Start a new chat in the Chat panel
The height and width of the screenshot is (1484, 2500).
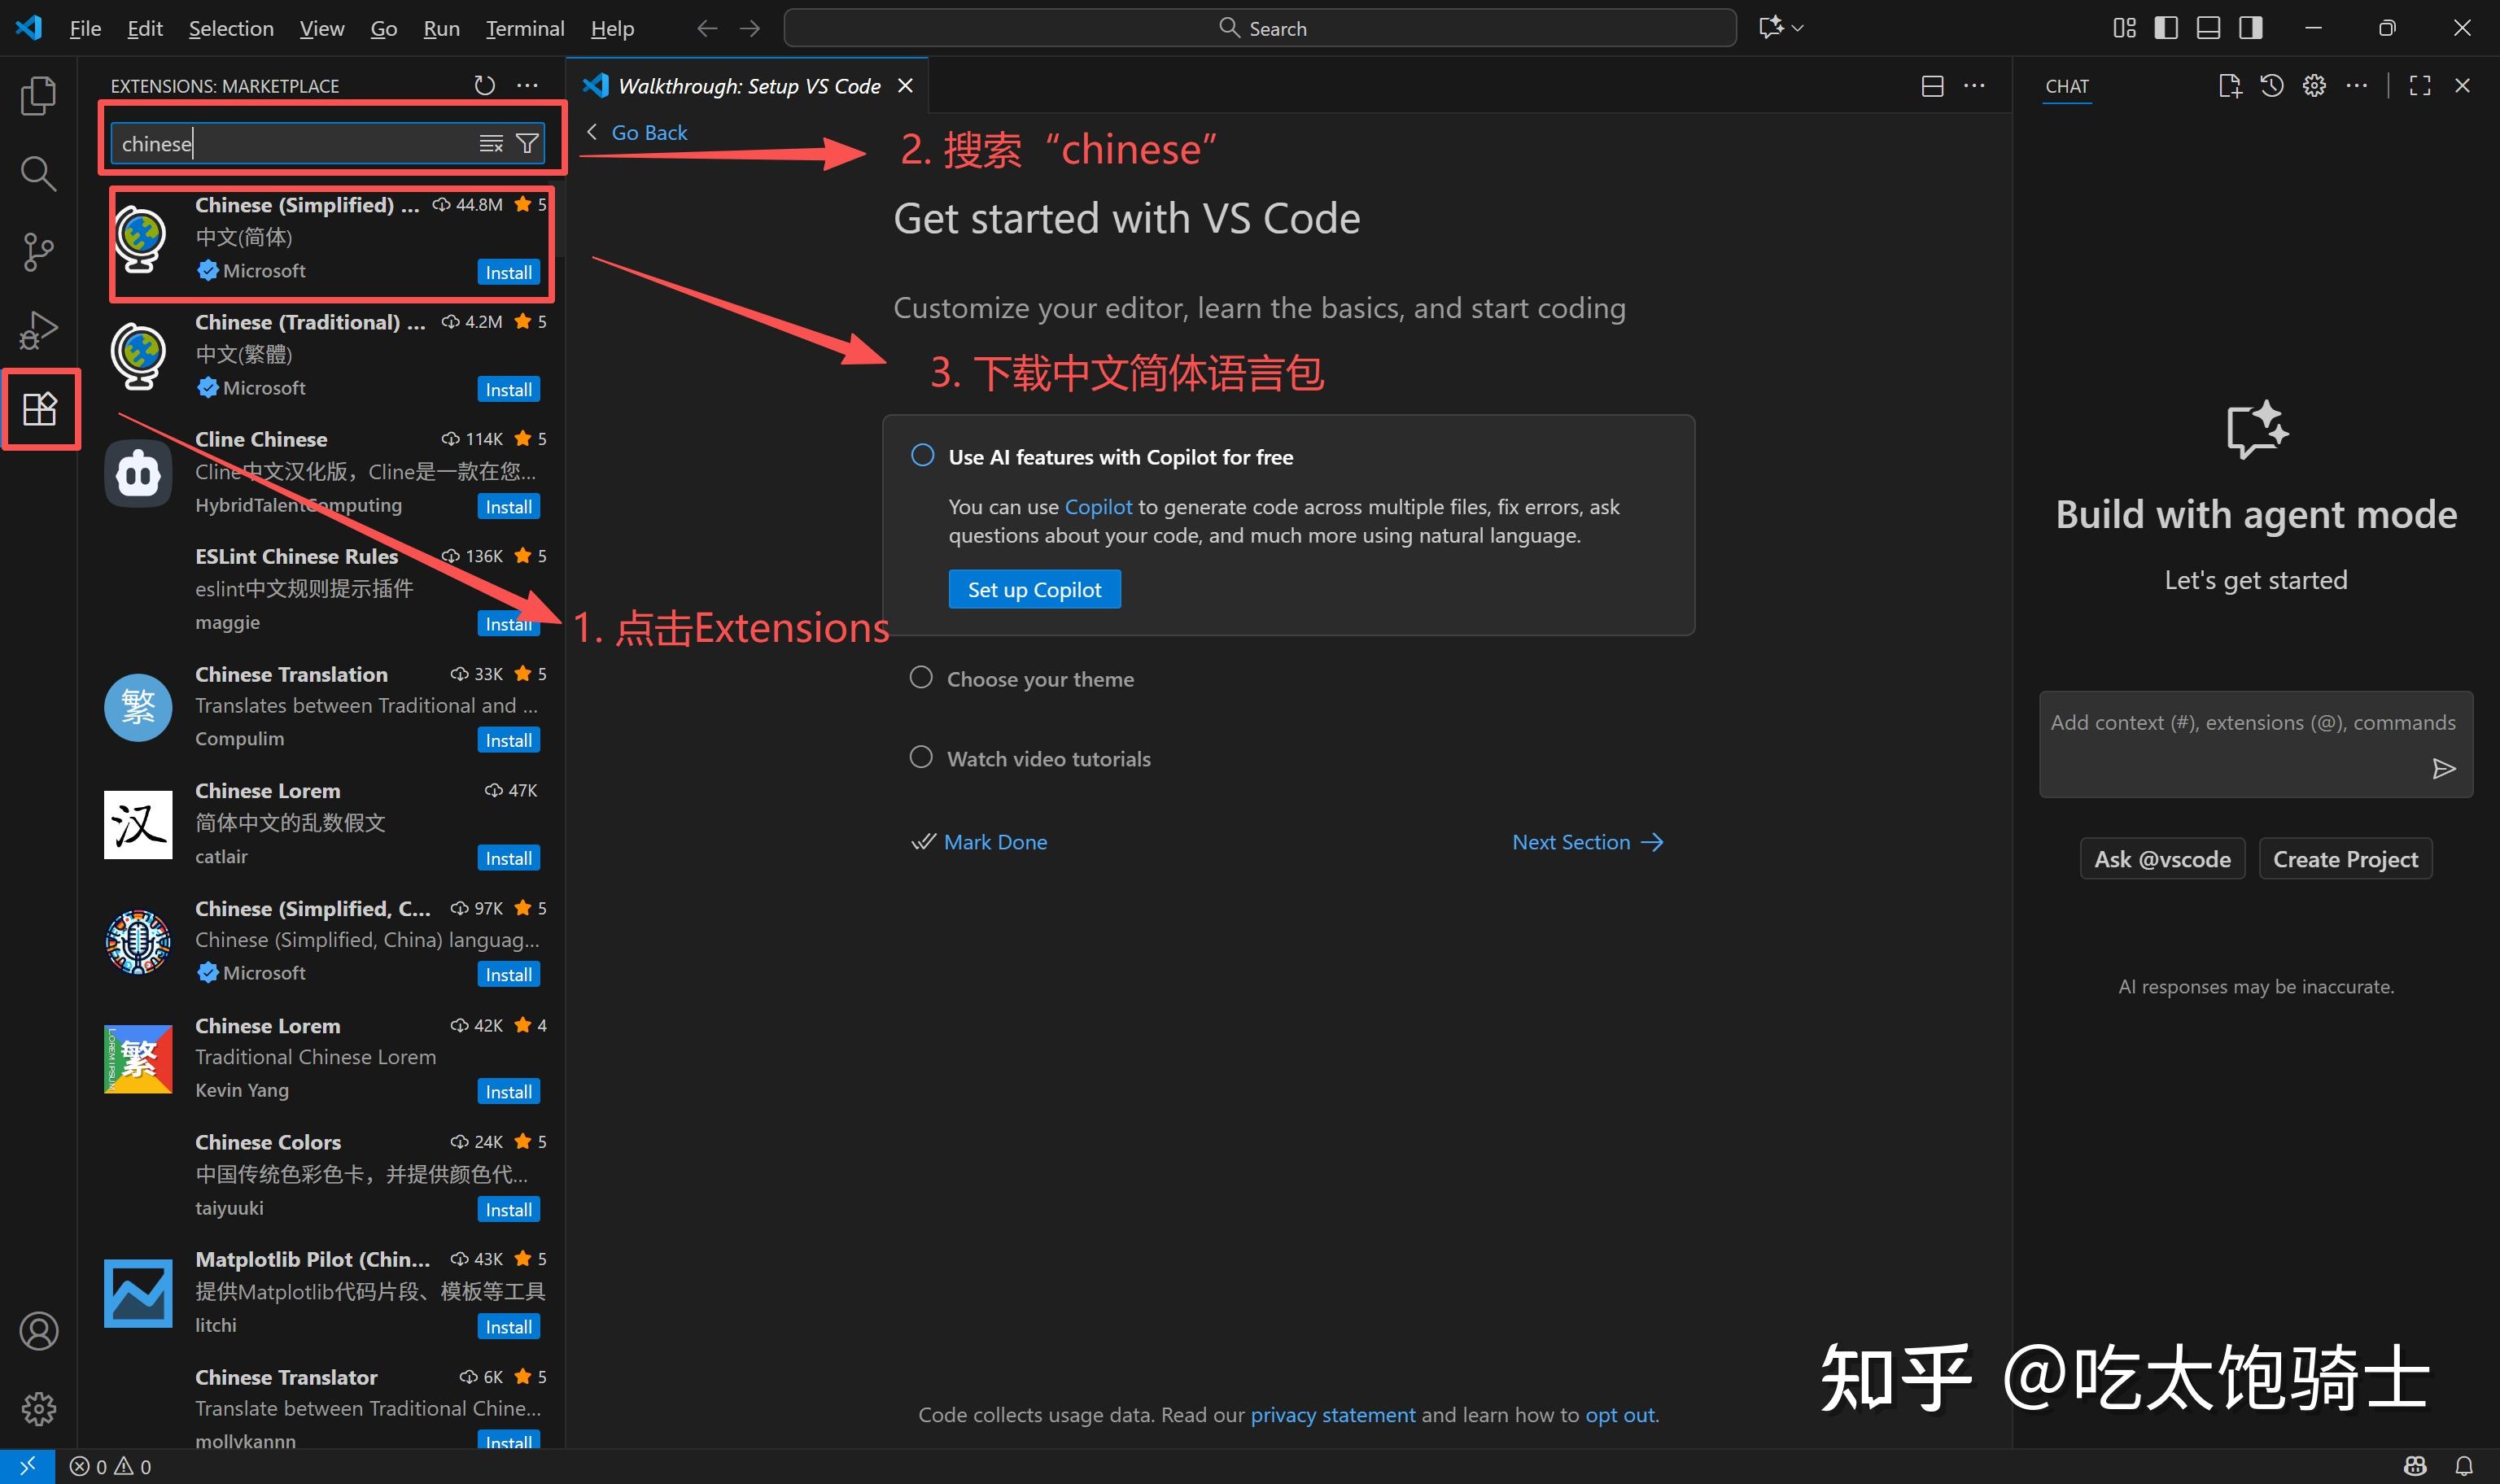click(2229, 85)
